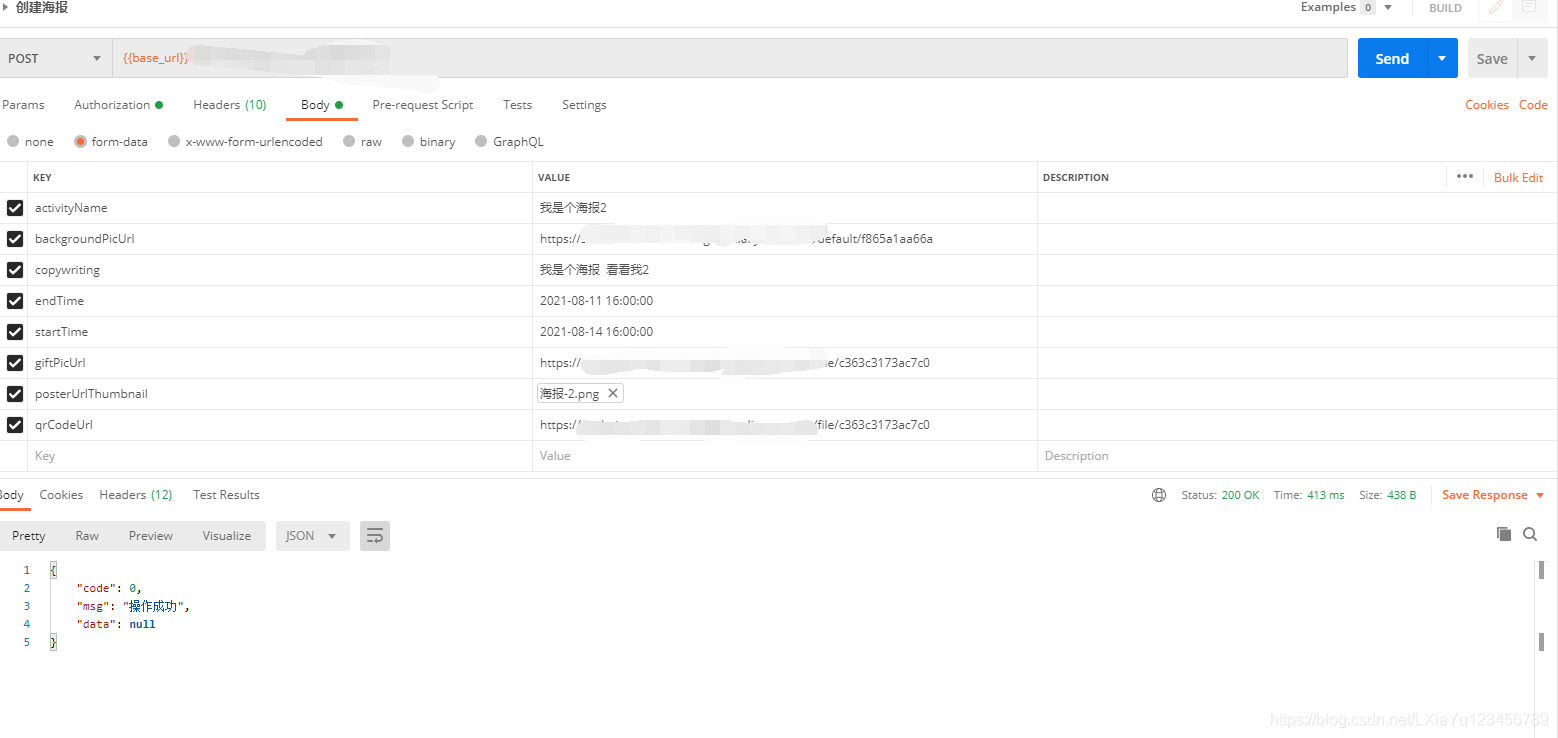
Task: Click the Bulk Edit link
Action: pos(1518,177)
